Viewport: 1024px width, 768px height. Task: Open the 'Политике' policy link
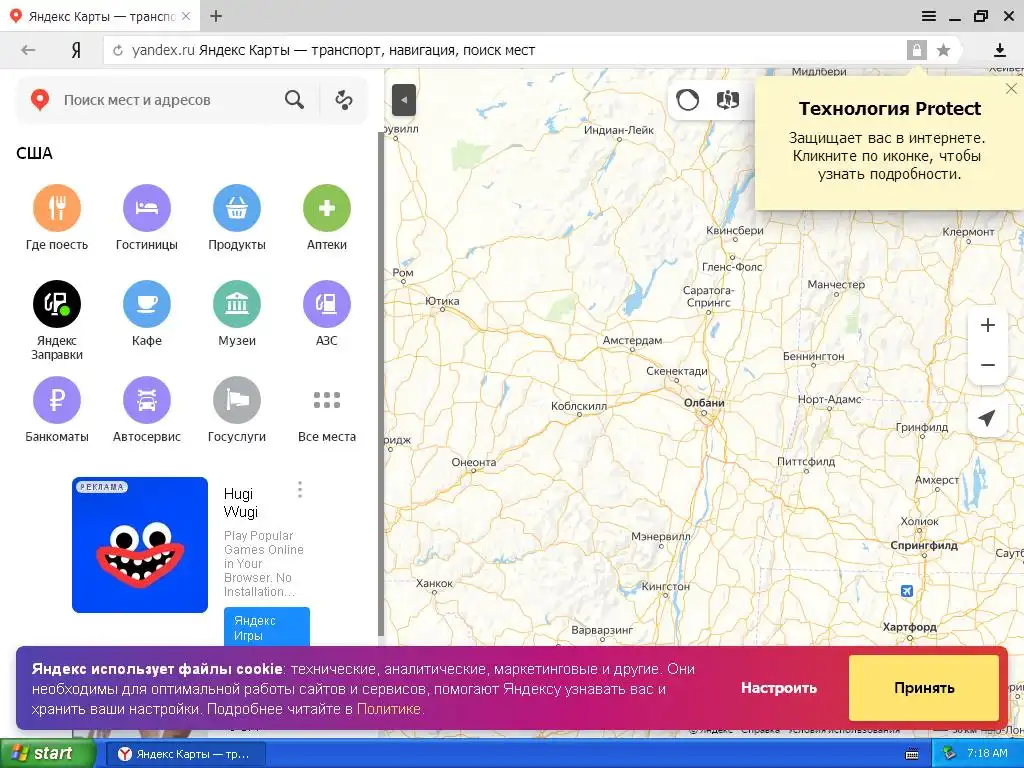[x=389, y=709]
